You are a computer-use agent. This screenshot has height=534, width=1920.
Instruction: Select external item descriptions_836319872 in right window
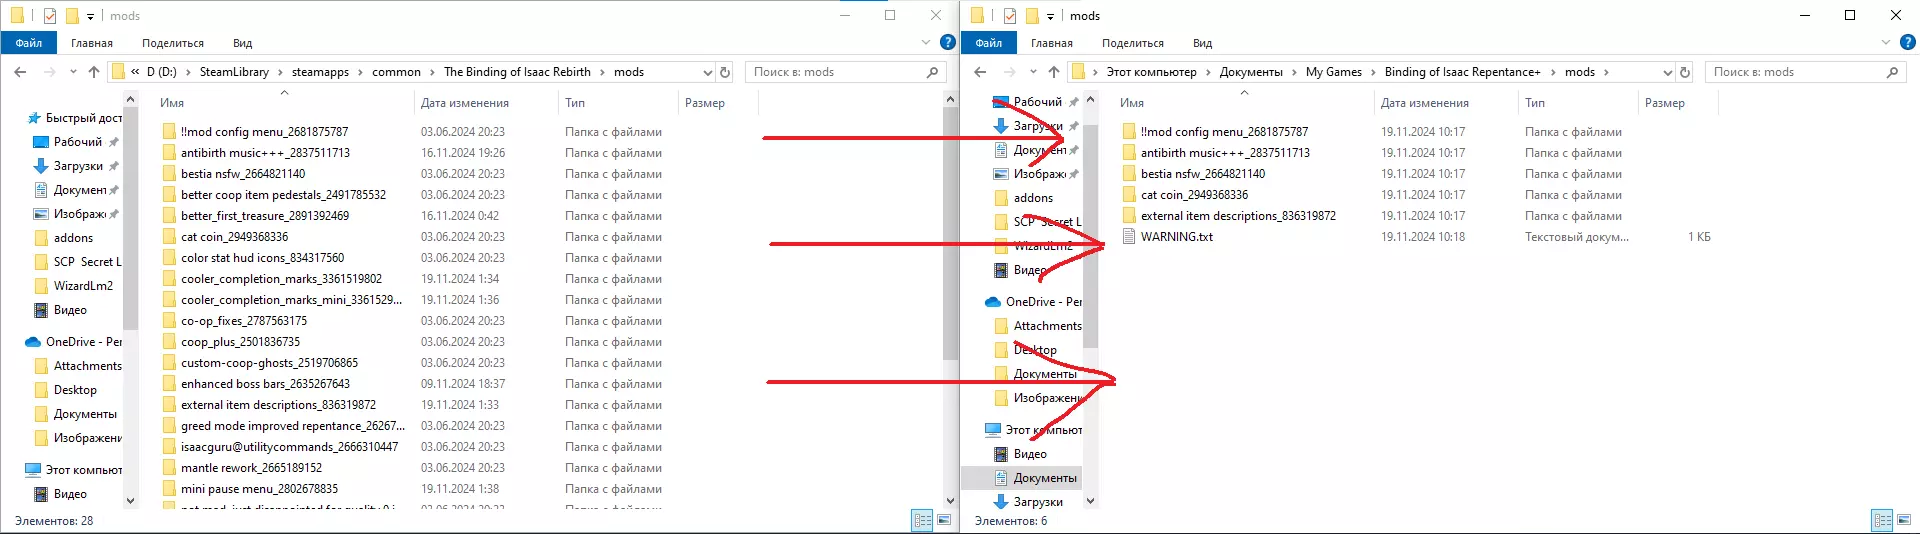(x=1238, y=216)
